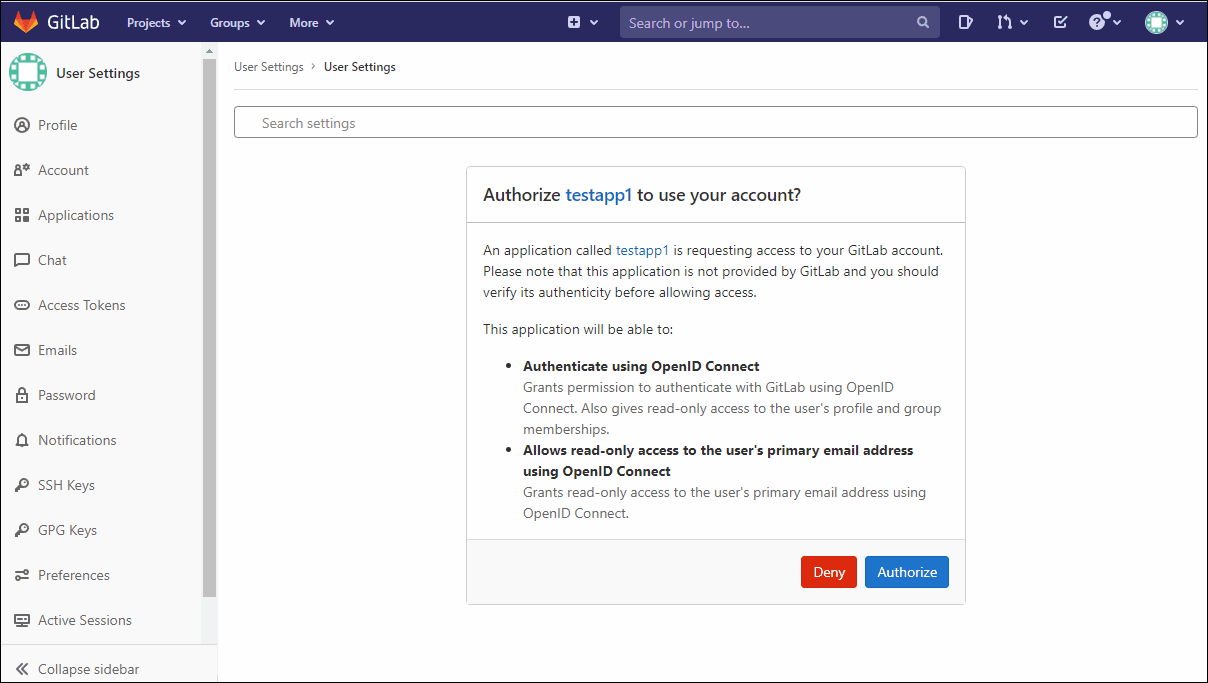Open the Active Sessions page

(85, 620)
